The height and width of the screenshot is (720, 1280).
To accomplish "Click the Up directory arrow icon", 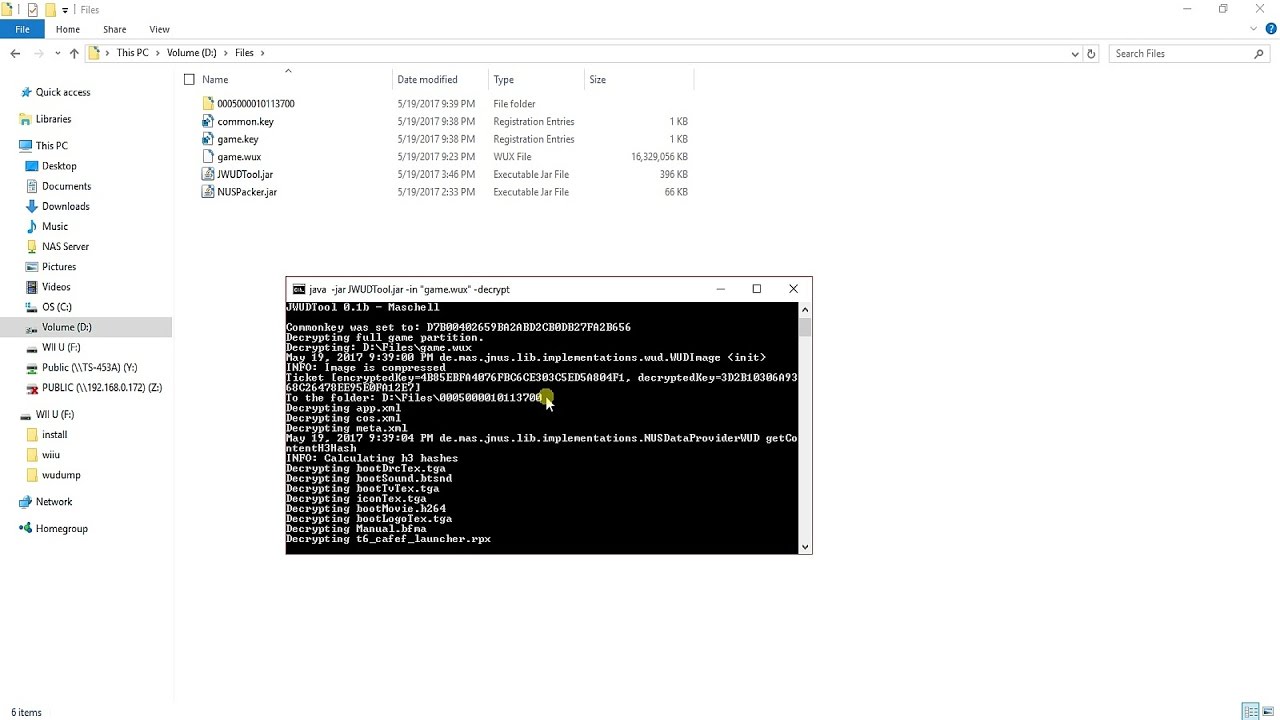I will coord(74,54).
